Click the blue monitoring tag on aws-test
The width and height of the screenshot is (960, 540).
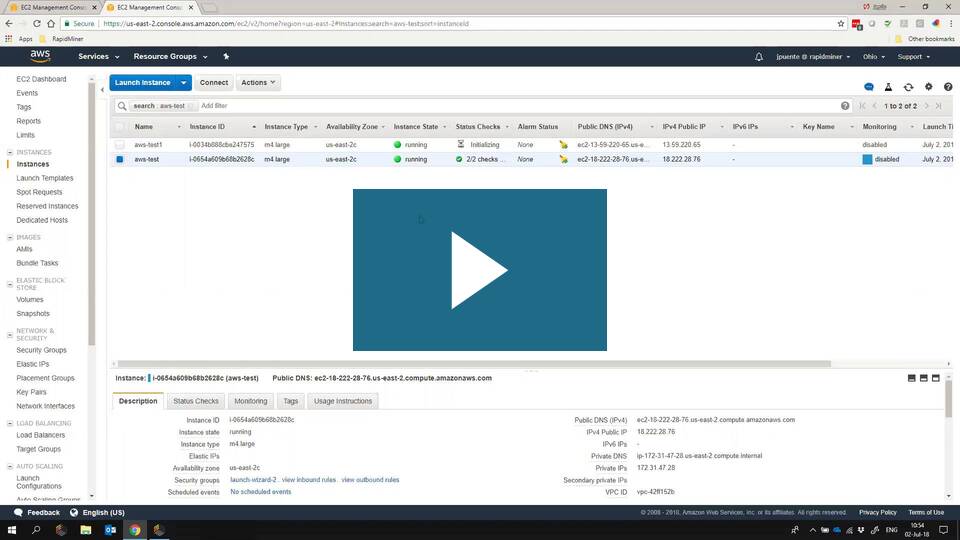[867, 159]
